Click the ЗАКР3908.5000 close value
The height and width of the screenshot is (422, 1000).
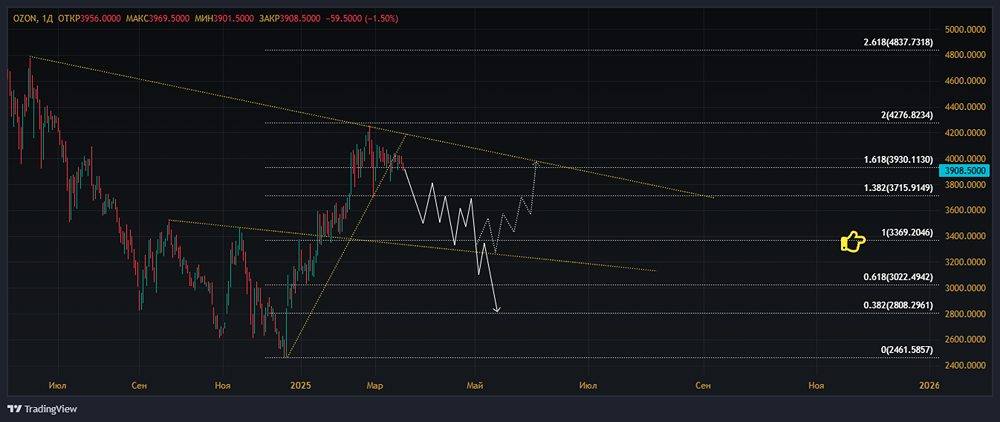291,19
